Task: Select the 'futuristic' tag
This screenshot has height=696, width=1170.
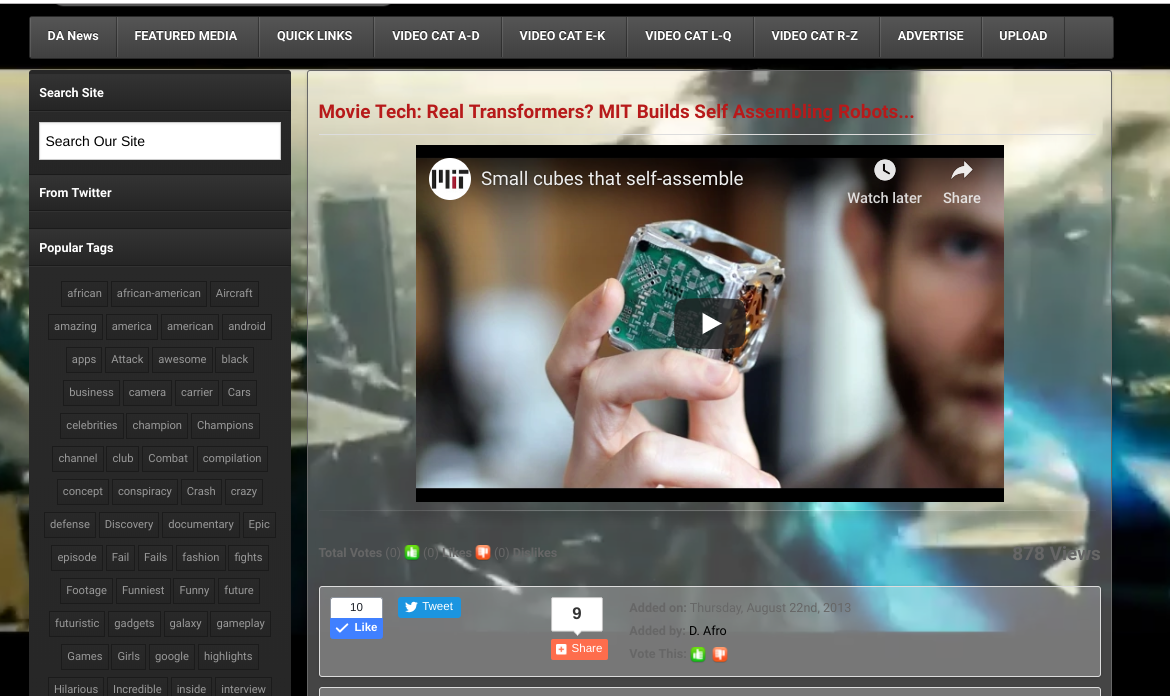Action: pos(77,624)
